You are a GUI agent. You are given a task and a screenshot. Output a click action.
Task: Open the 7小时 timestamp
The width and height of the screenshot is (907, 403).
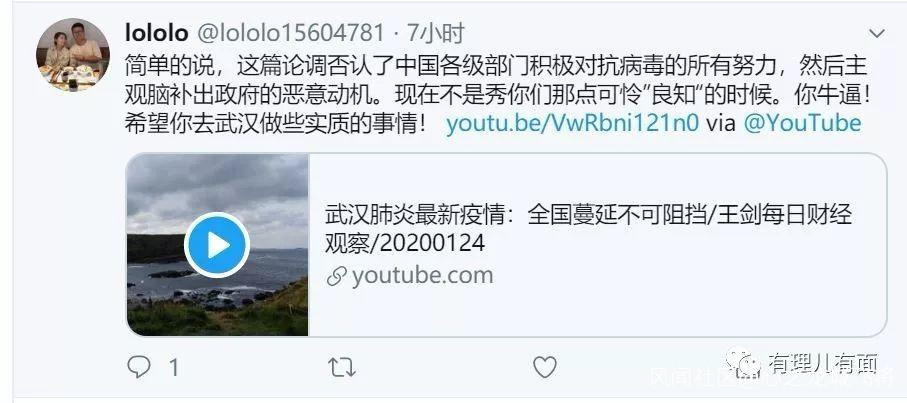pos(436,34)
